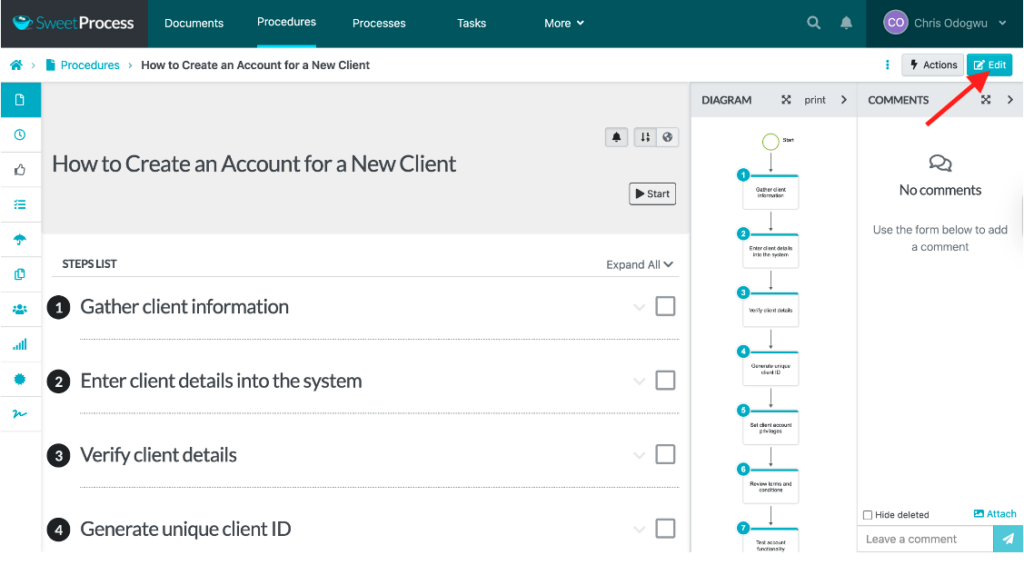This screenshot has height=565, width=1024.
Task: Send the comment with paper plane icon
Action: coord(1008,539)
